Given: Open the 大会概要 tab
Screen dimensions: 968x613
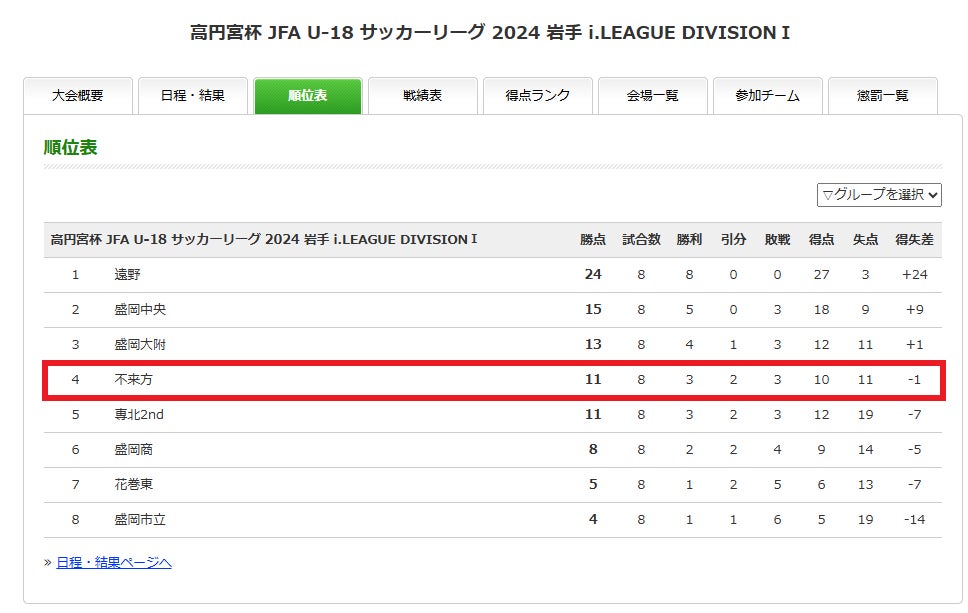Looking at the screenshot, I should [78, 96].
